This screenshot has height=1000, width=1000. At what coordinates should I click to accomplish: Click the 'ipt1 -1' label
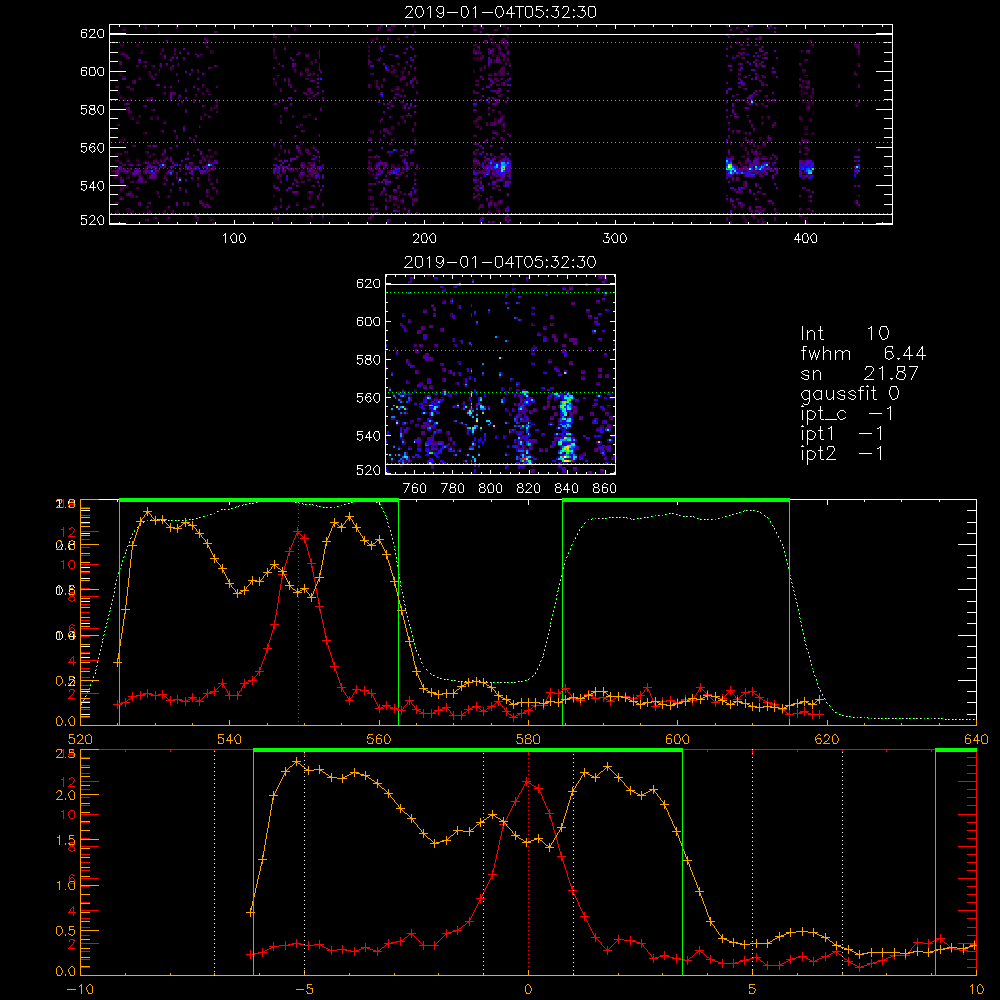(x=842, y=434)
